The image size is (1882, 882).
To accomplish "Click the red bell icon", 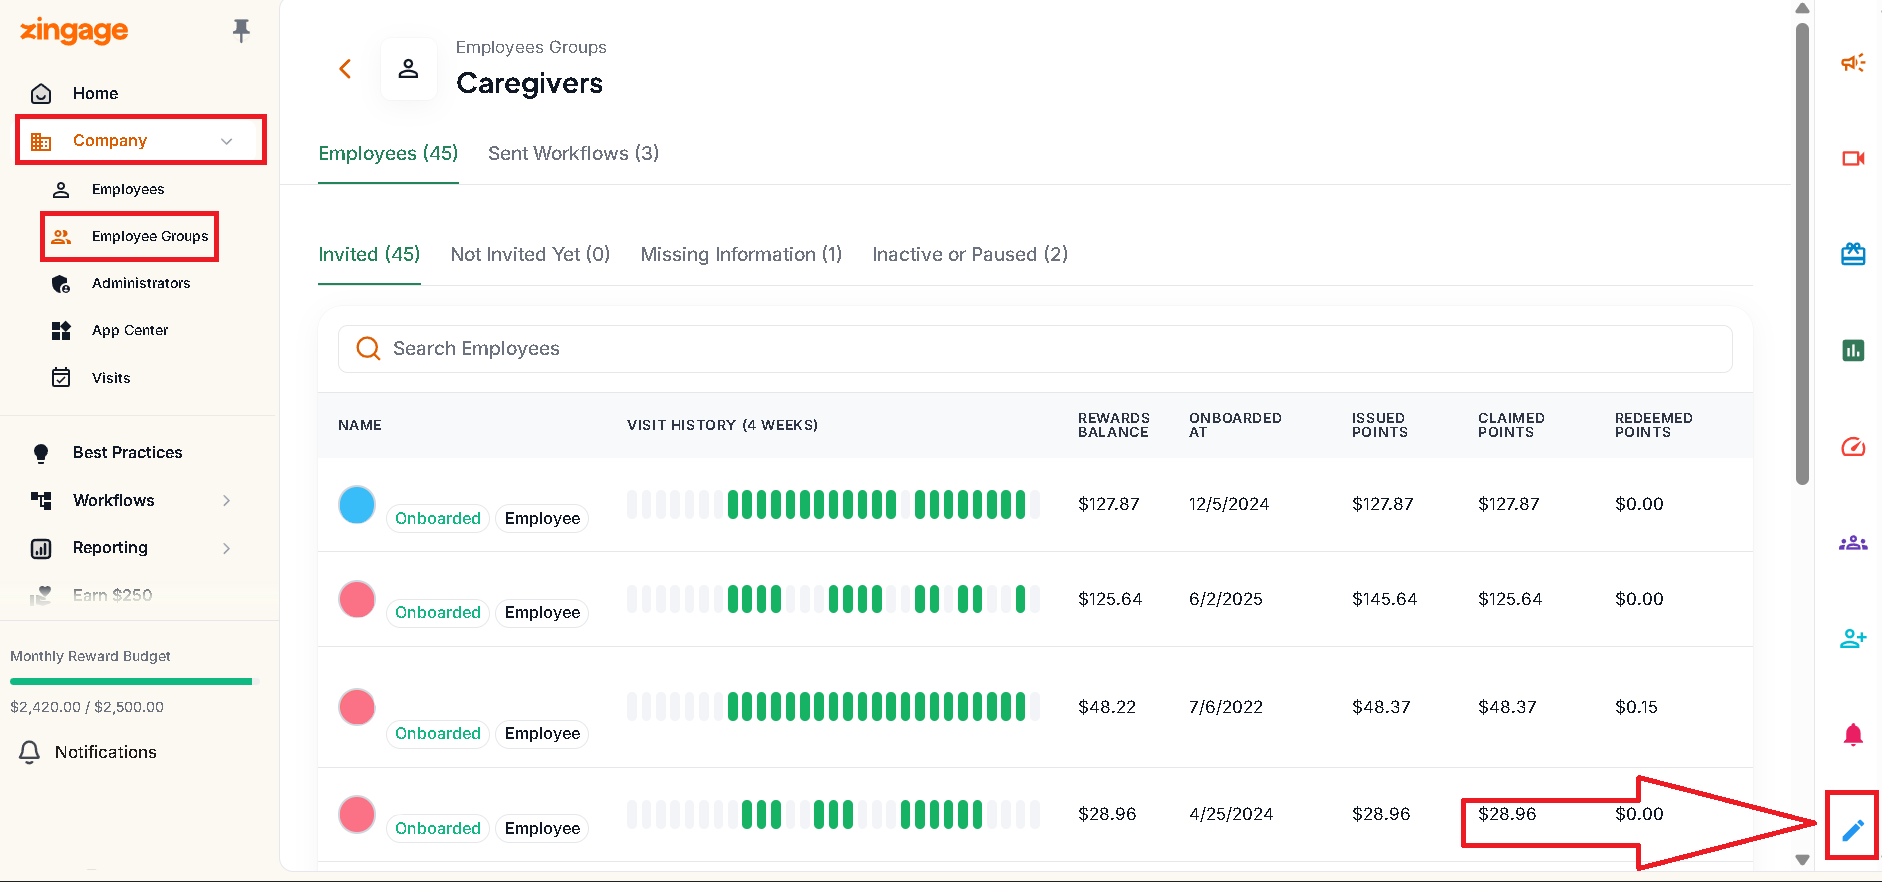I will tap(1853, 735).
